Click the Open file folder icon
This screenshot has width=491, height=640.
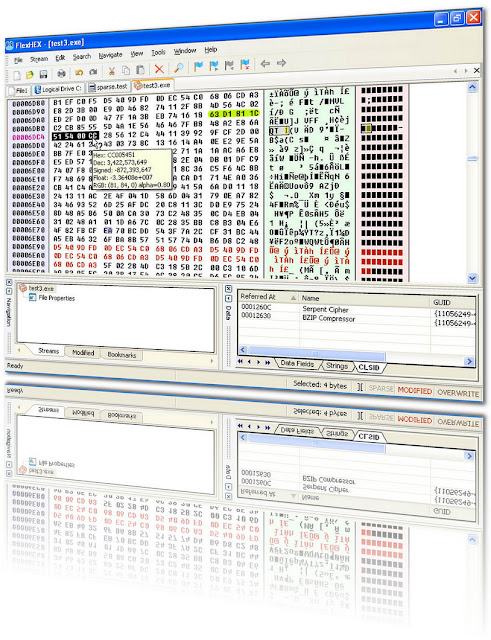click(x=30, y=75)
